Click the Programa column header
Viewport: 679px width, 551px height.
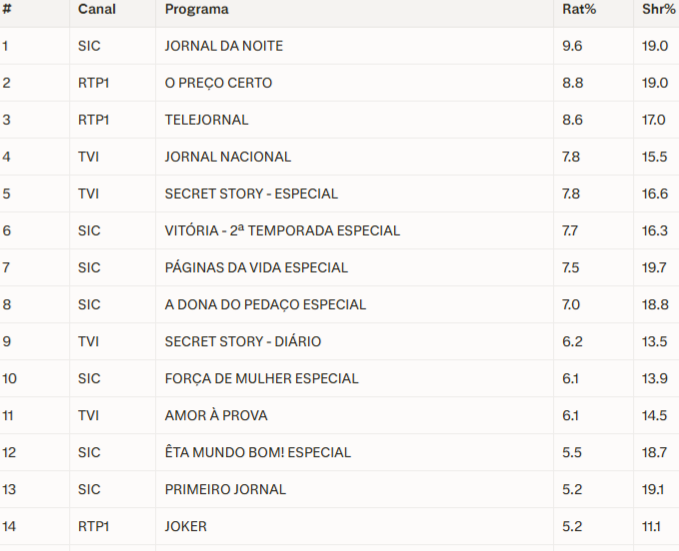(x=197, y=9)
